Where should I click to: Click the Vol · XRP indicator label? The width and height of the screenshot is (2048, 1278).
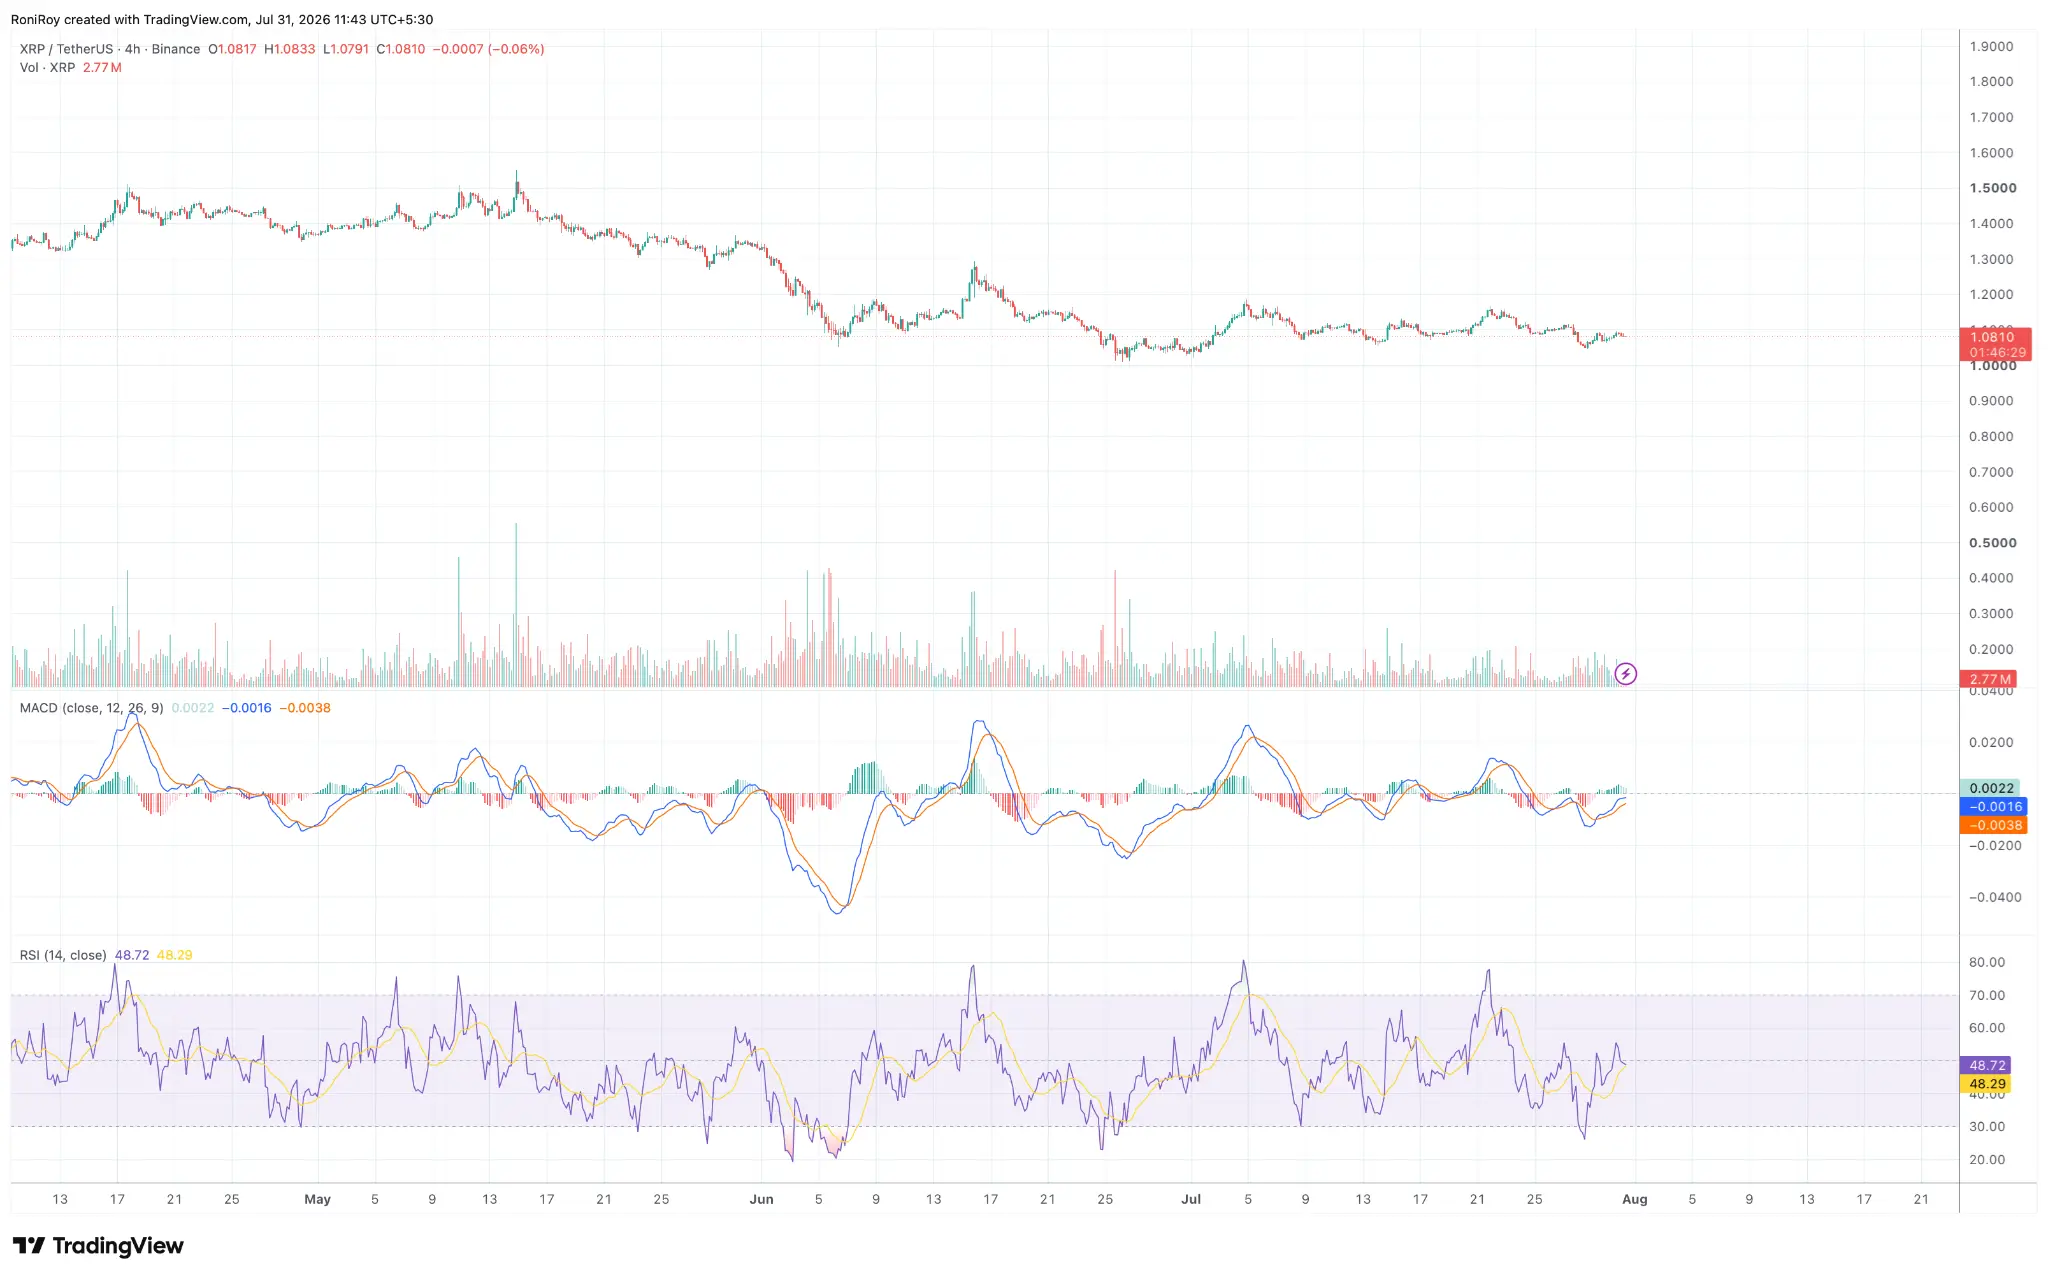click(47, 68)
